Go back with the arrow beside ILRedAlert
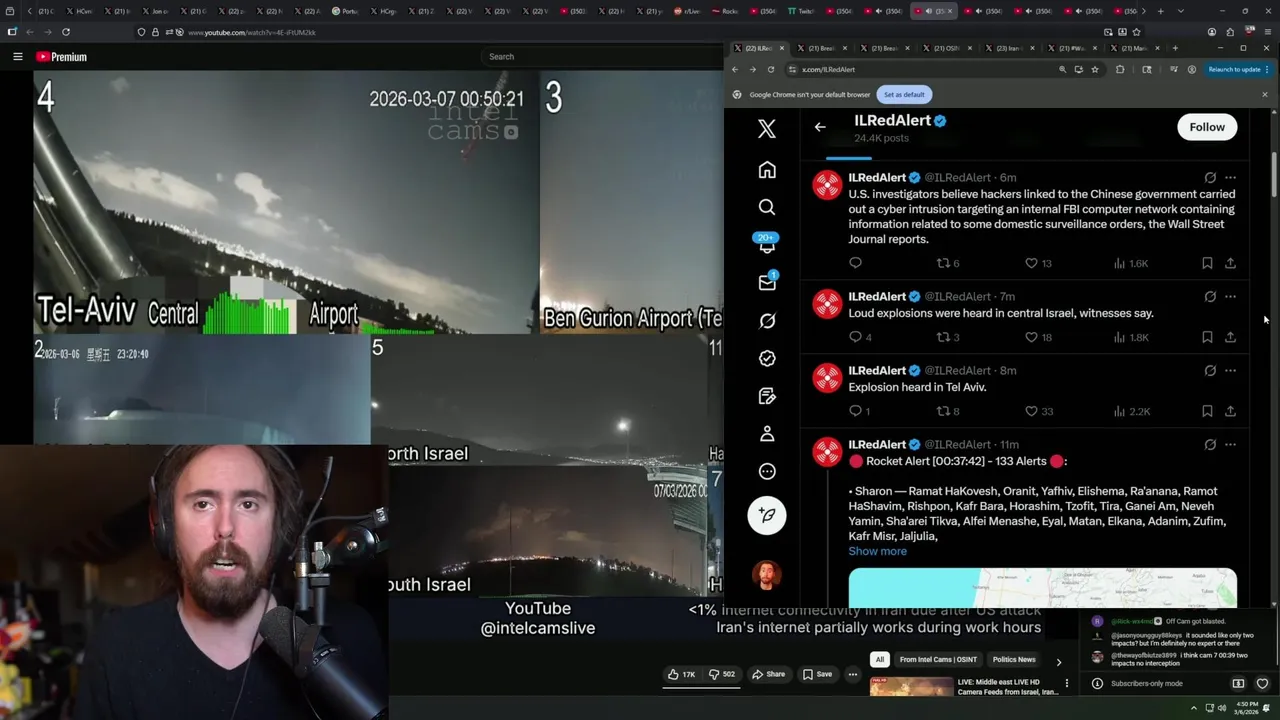The image size is (1280, 720). pos(820,127)
